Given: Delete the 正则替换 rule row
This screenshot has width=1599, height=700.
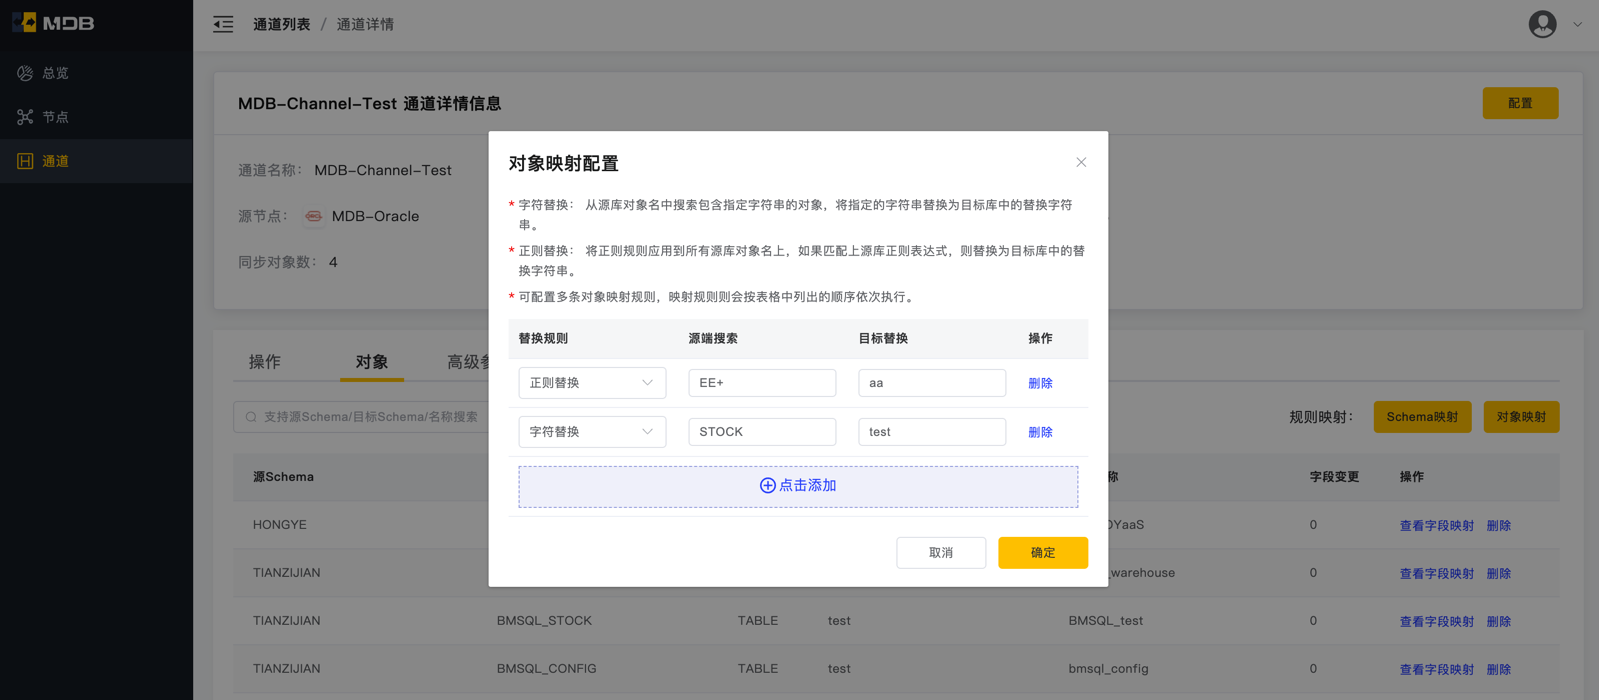Looking at the screenshot, I should click(1040, 383).
